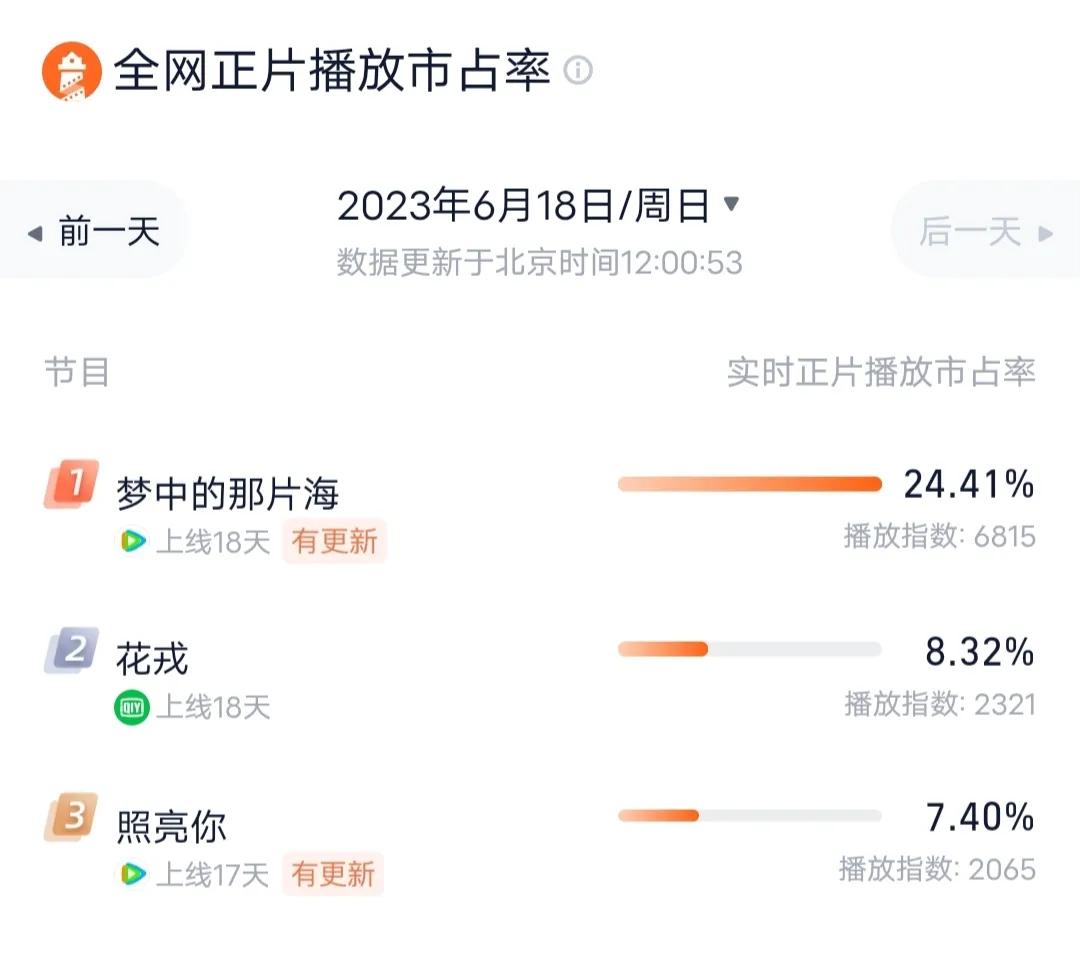Open the show 梦中的那片海

(228, 494)
